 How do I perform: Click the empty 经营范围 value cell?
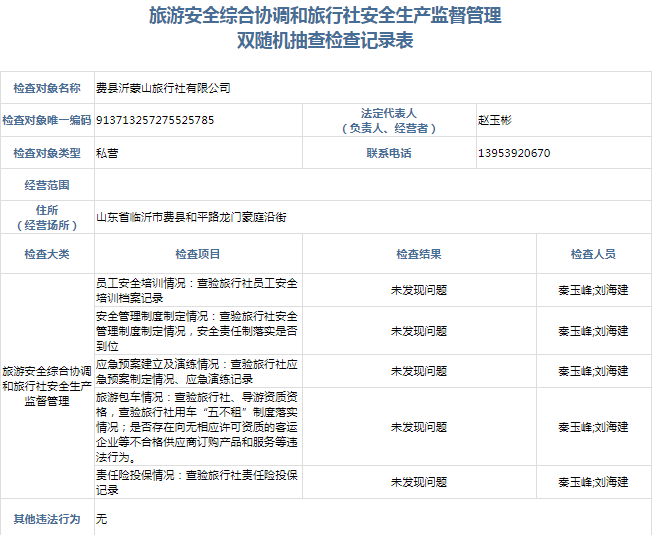point(372,185)
